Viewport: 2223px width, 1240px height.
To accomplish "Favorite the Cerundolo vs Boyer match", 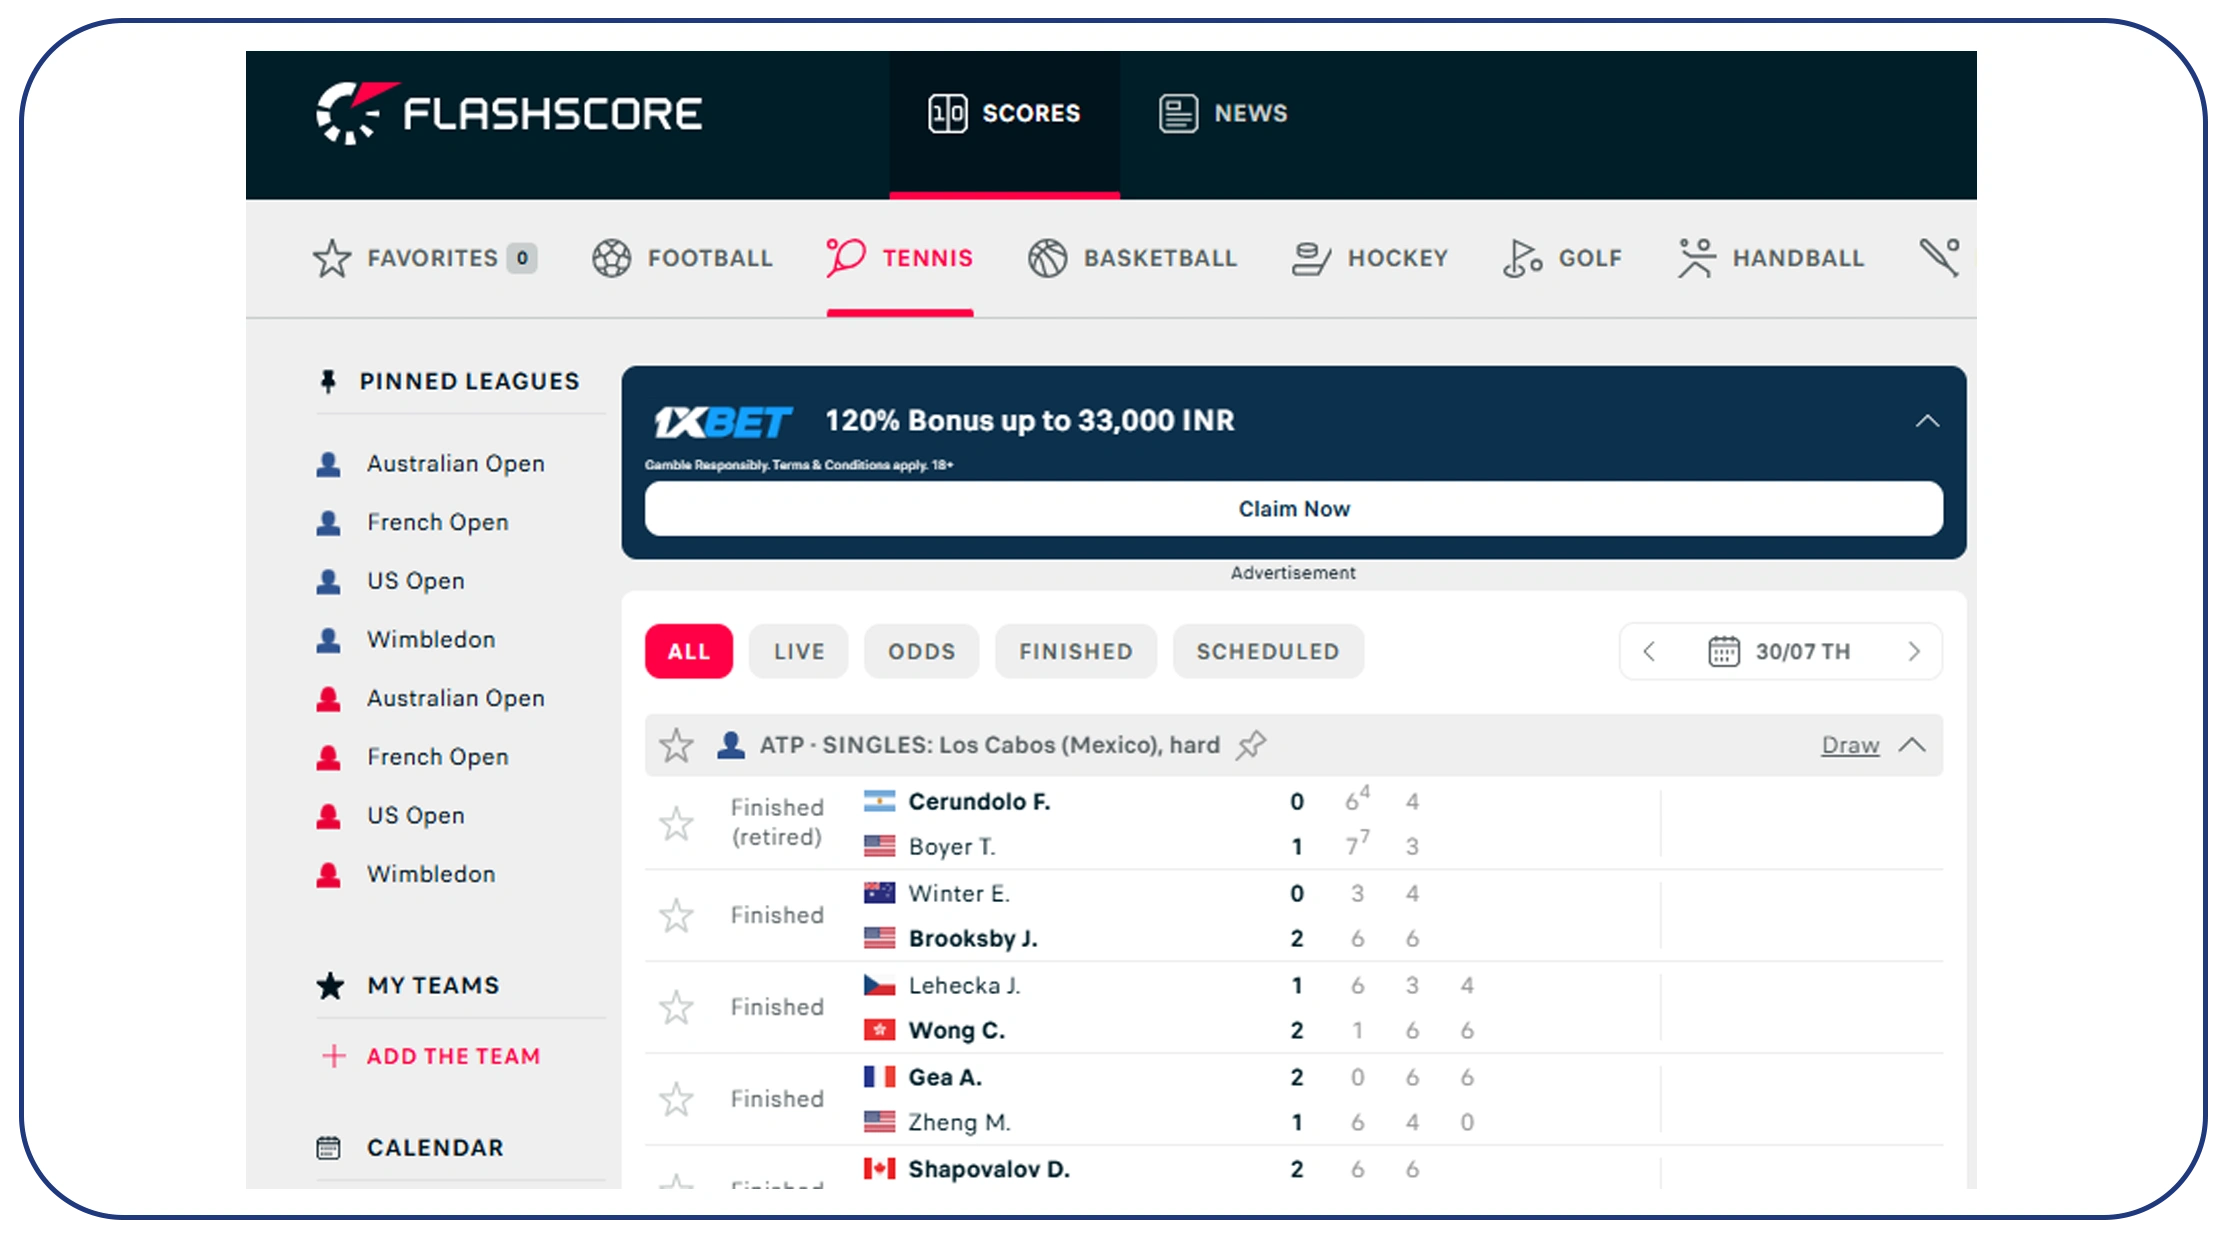I will pyautogui.click(x=676, y=824).
